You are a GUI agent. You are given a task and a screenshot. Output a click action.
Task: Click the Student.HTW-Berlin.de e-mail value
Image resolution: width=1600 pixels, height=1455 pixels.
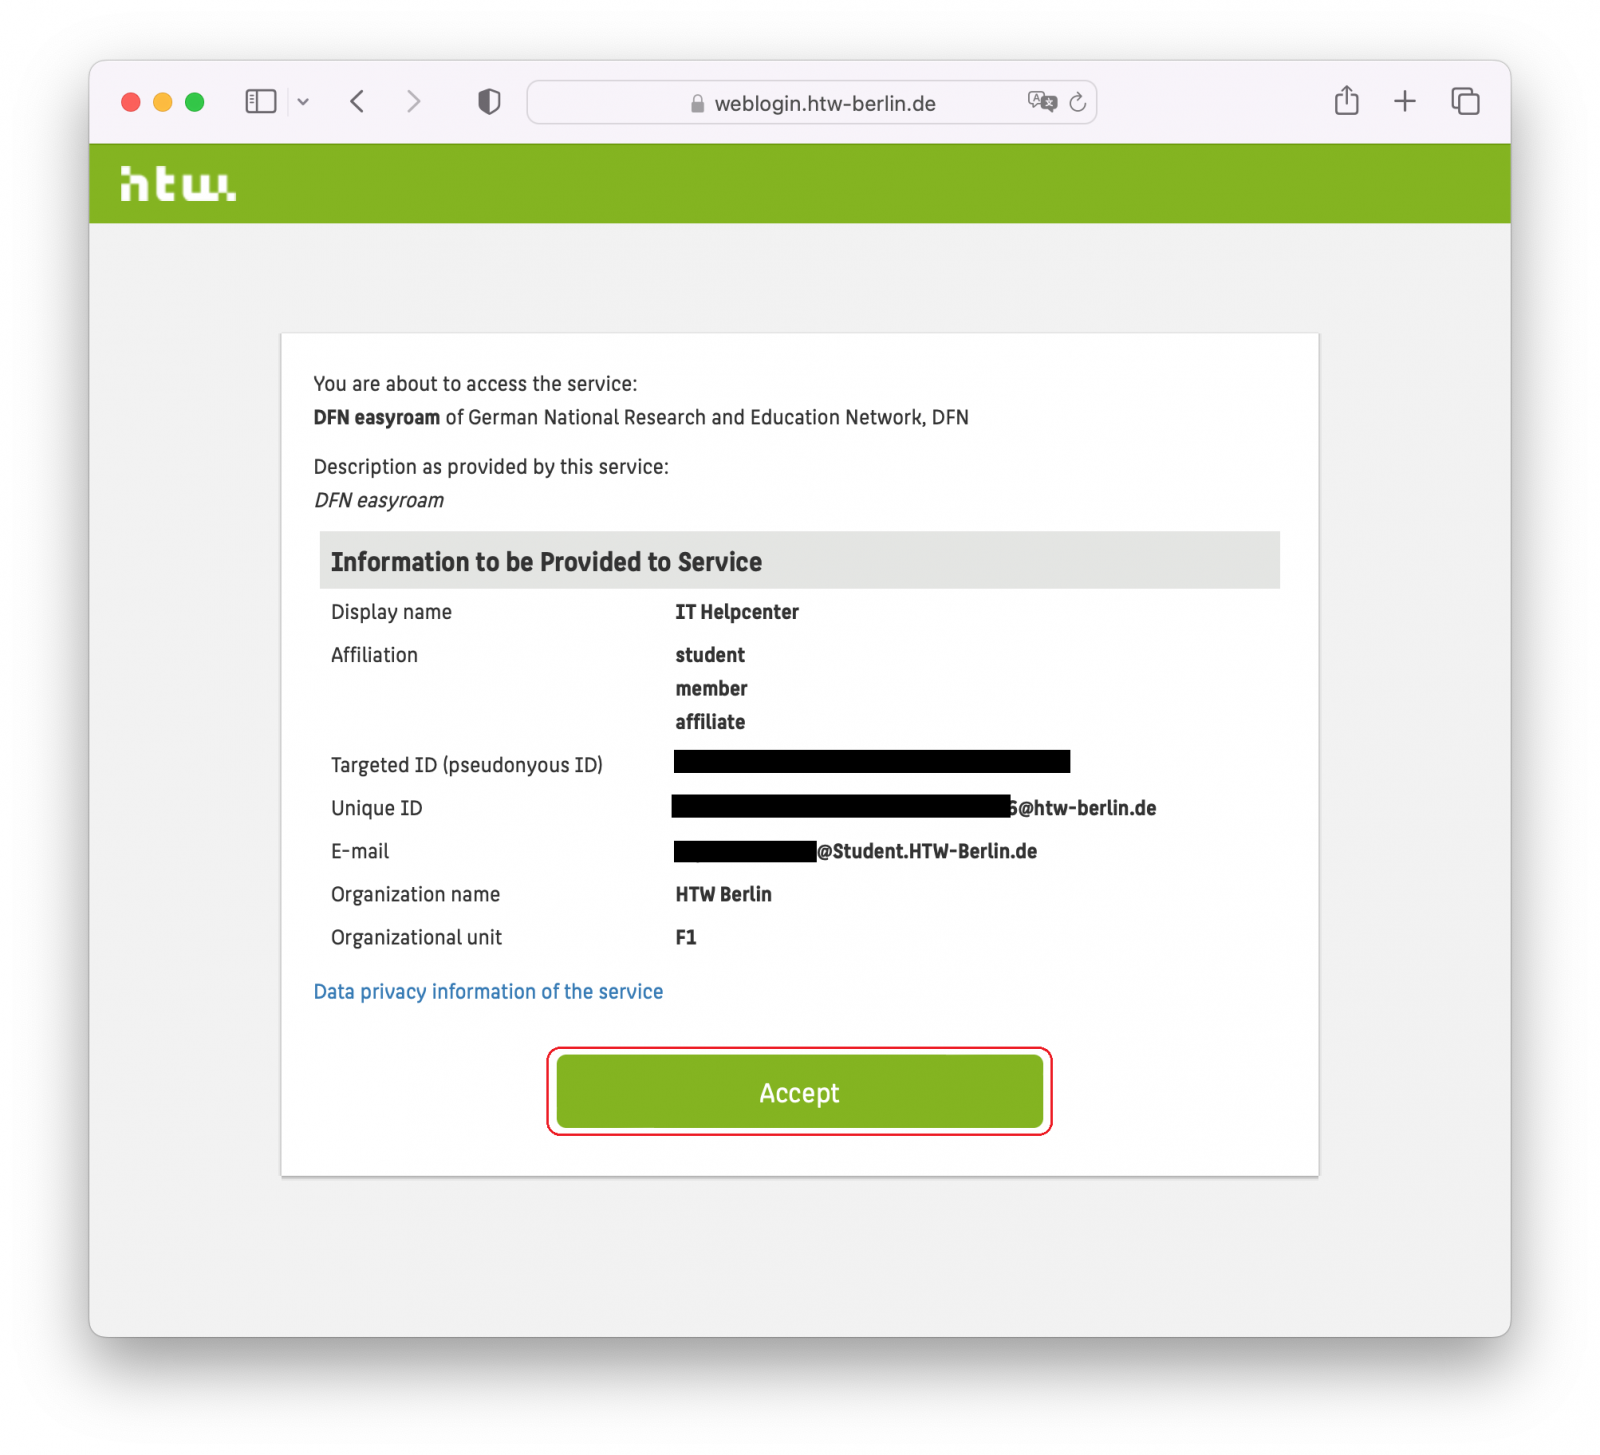pyautogui.click(x=926, y=851)
